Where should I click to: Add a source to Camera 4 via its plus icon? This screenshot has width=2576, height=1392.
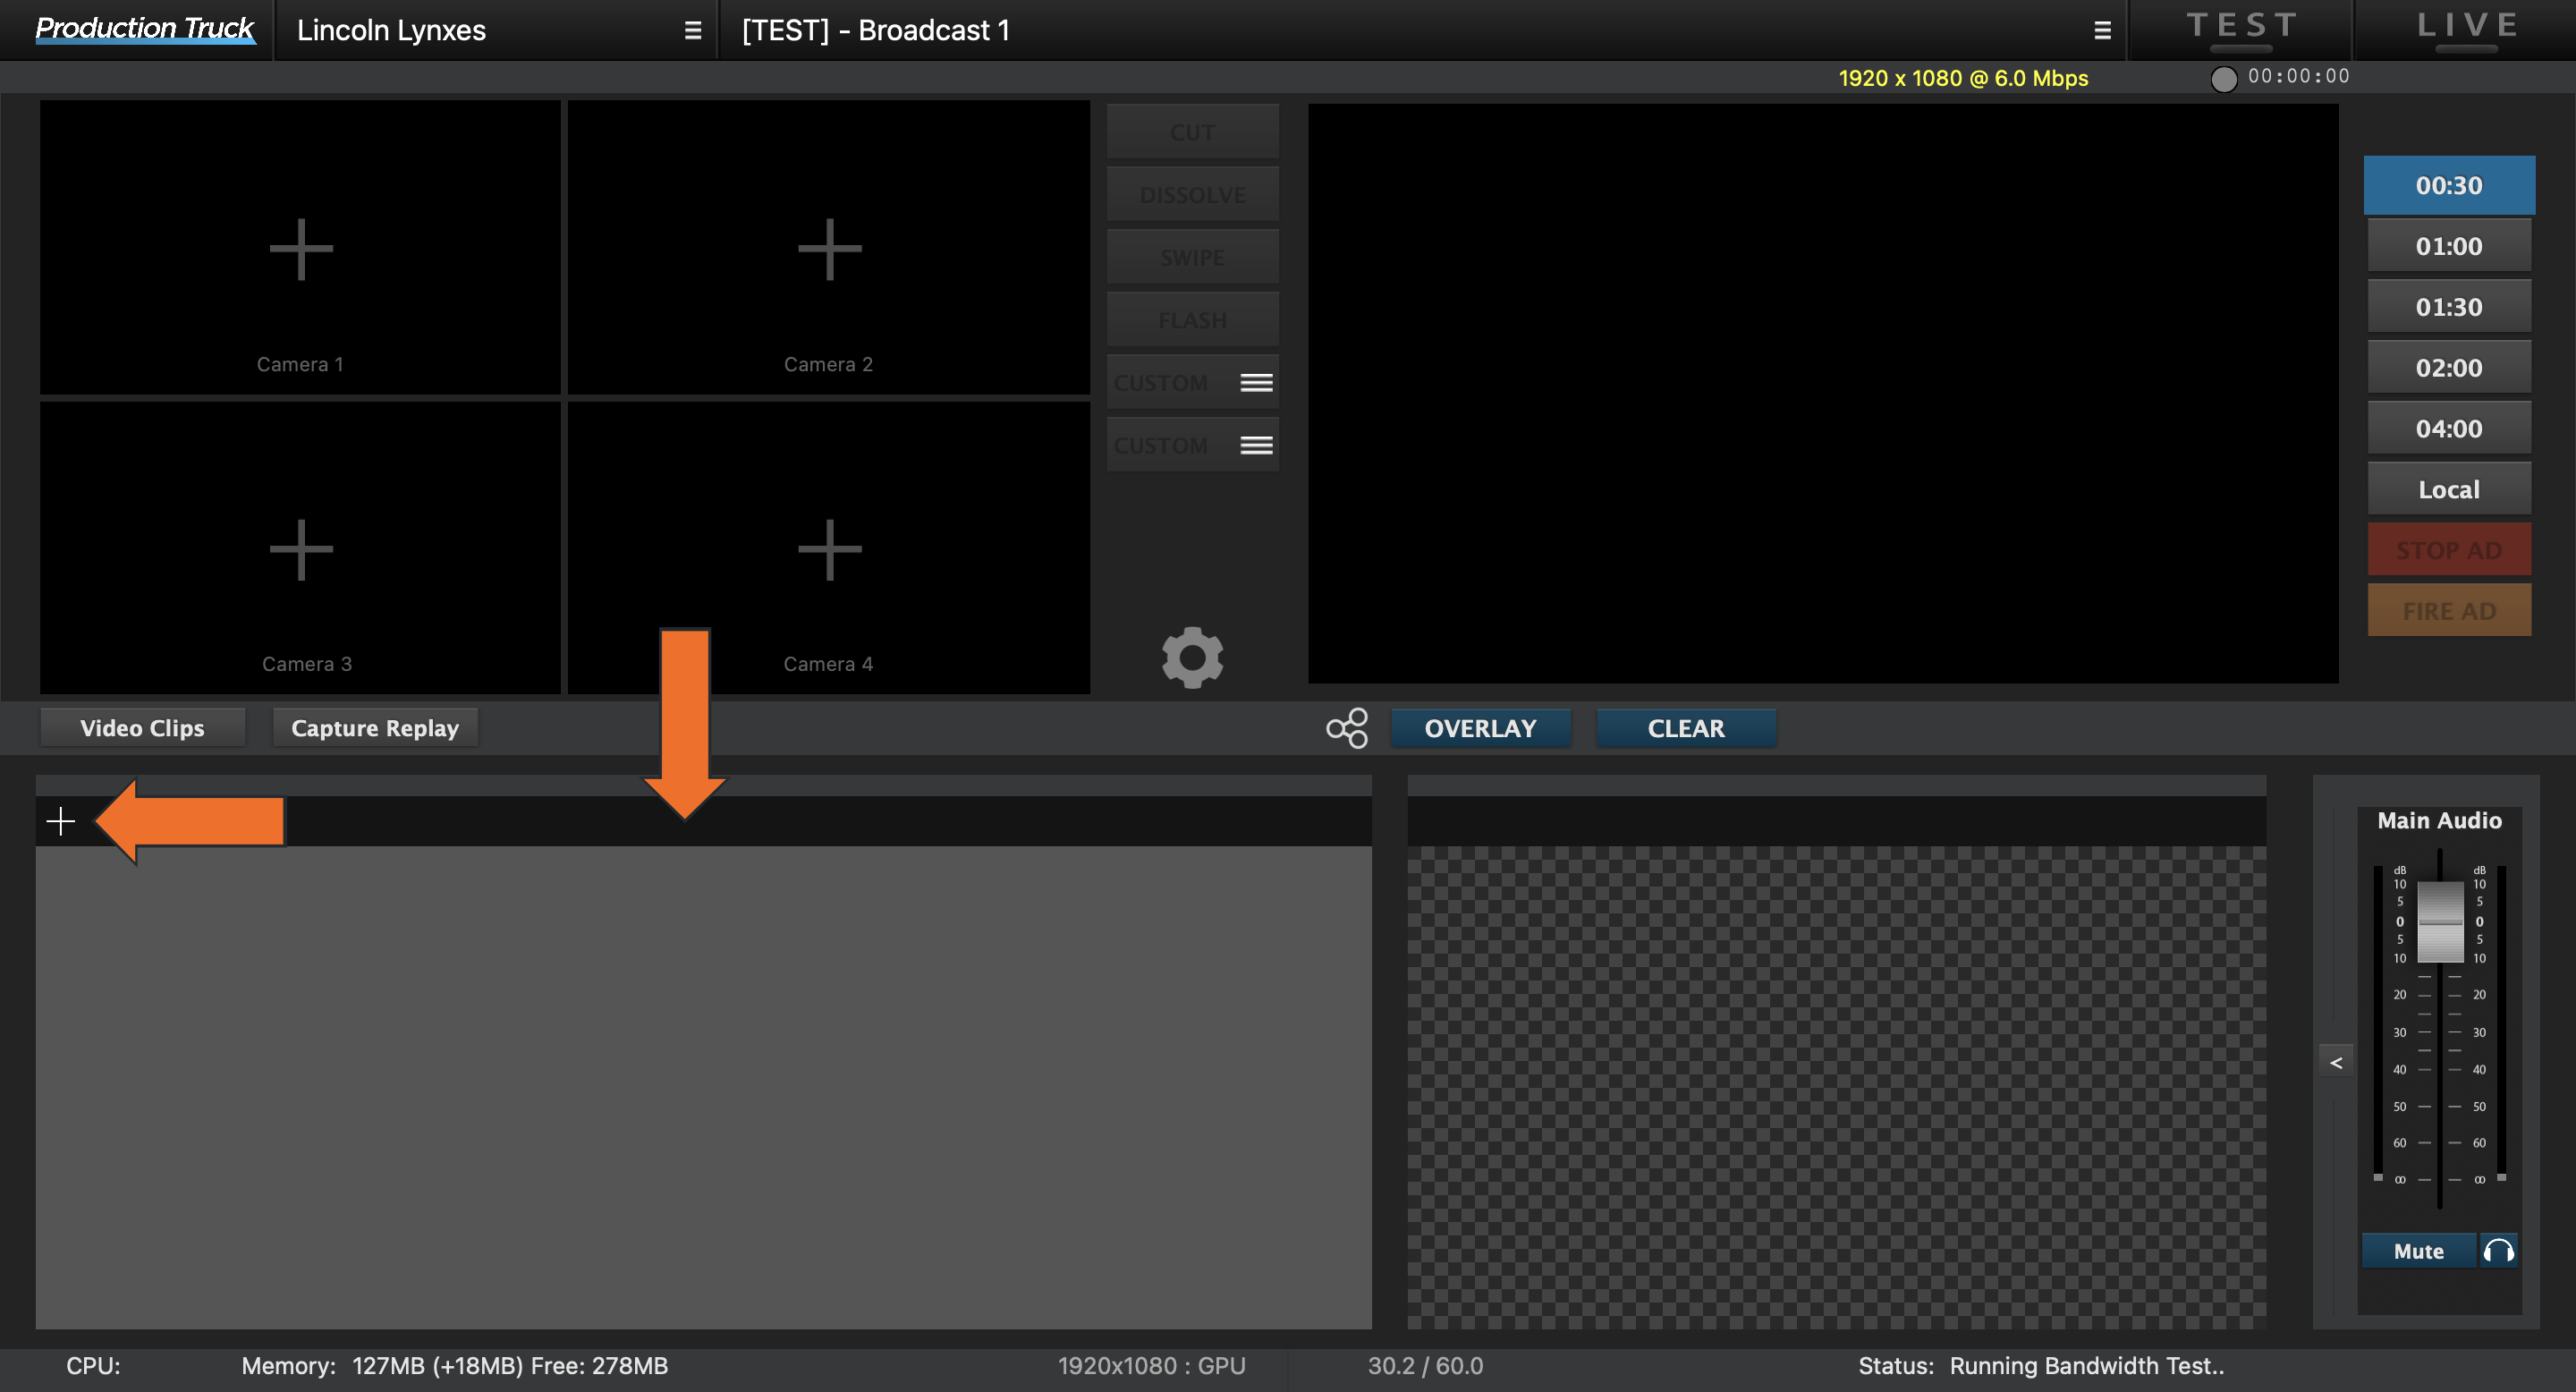click(x=828, y=548)
